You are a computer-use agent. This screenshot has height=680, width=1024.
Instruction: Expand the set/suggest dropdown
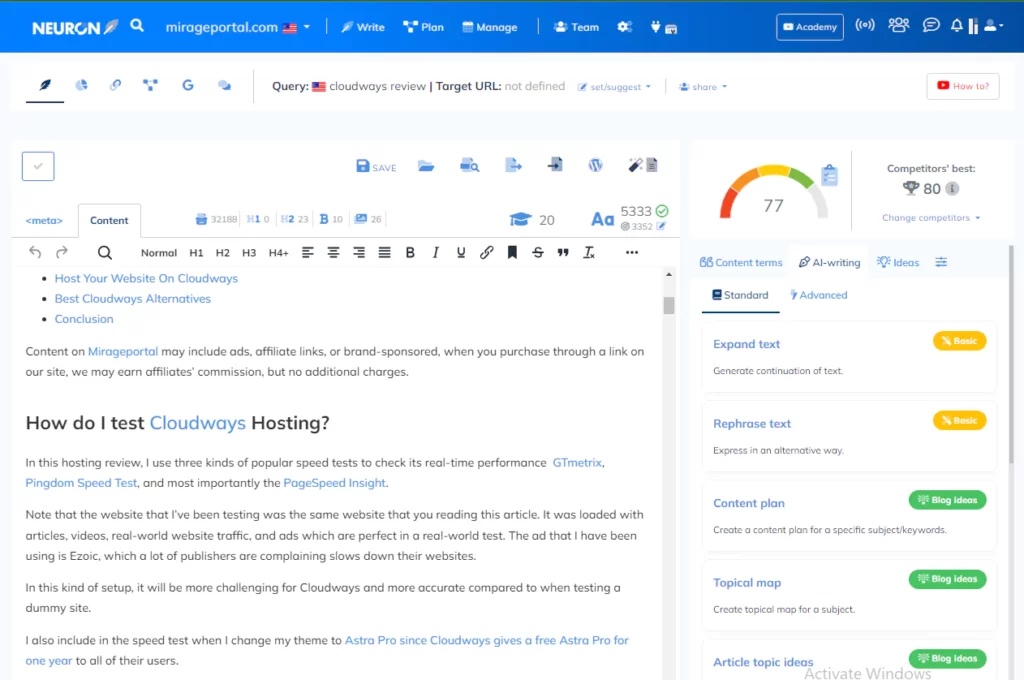(x=615, y=86)
